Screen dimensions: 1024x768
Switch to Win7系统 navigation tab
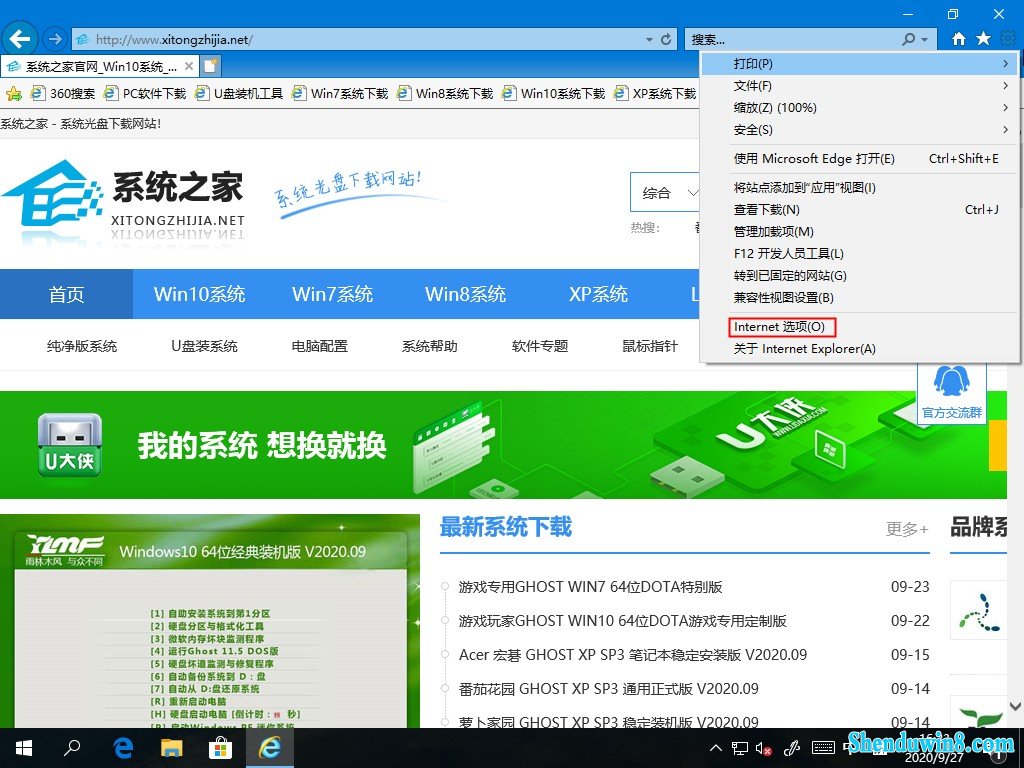332,294
